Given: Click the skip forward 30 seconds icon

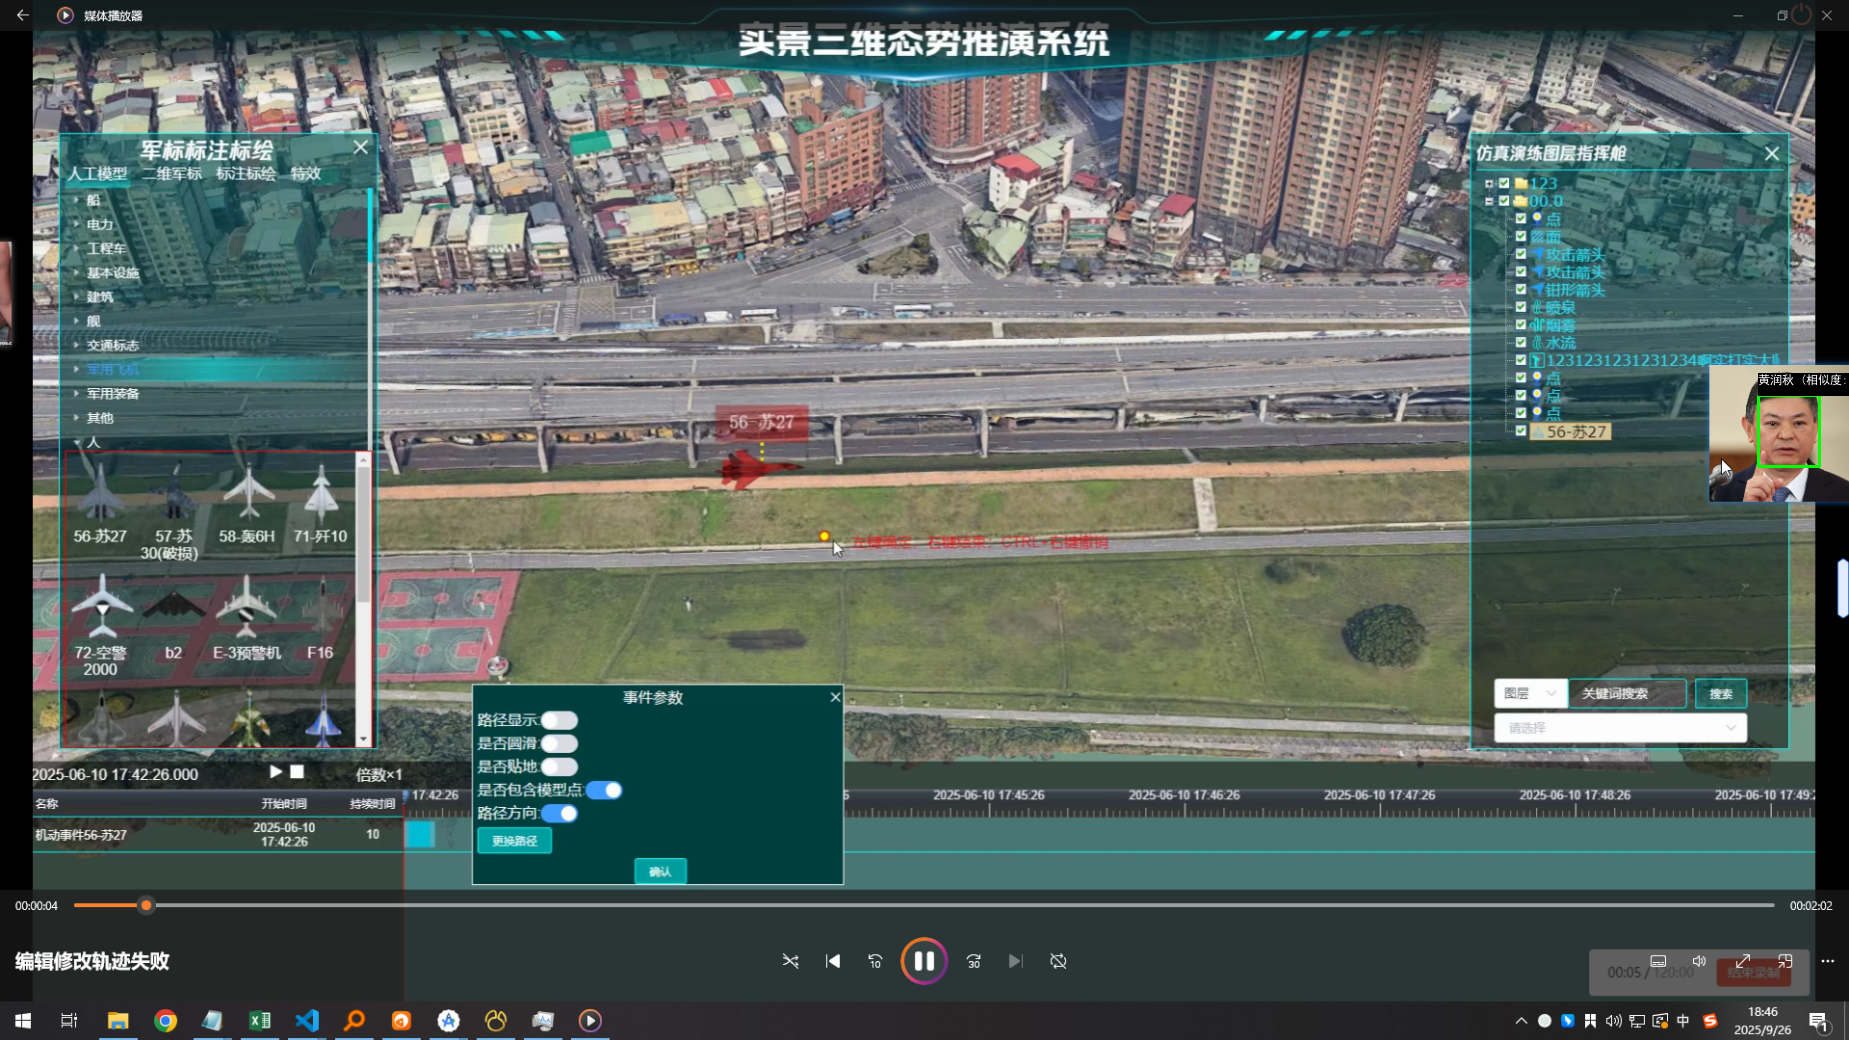Looking at the screenshot, I should tap(973, 961).
